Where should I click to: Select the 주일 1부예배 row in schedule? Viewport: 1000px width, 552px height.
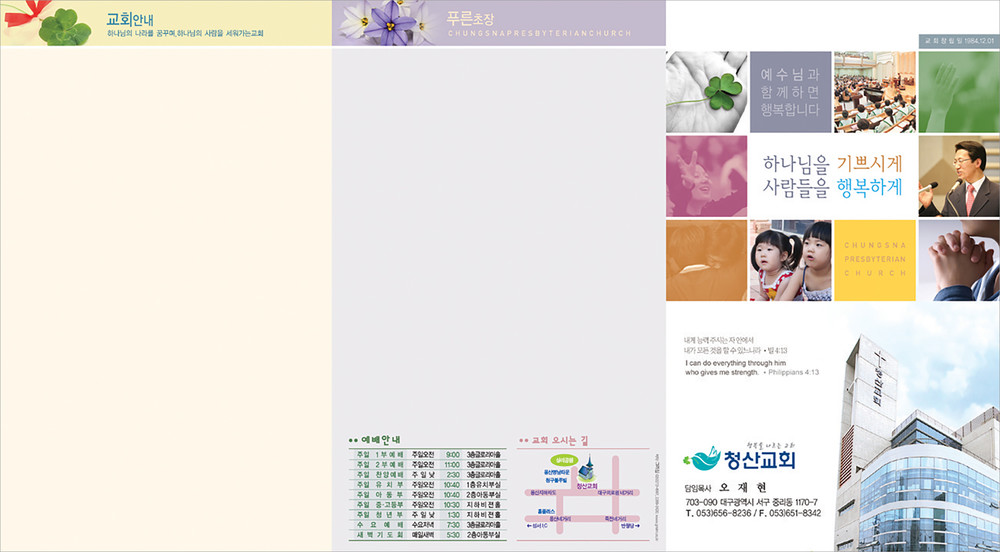click(x=428, y=454)
